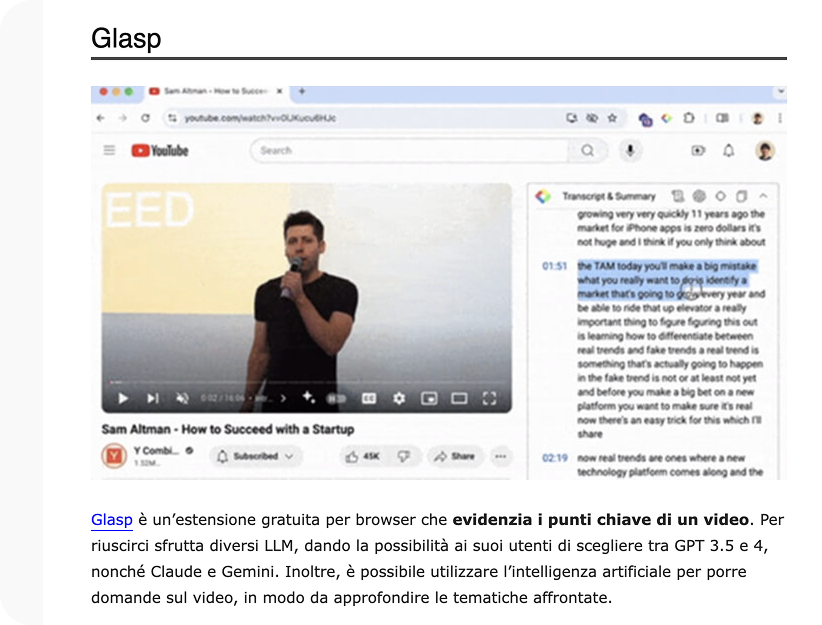
Task: Click the Glasp section heading
Action: click(126, 38)
